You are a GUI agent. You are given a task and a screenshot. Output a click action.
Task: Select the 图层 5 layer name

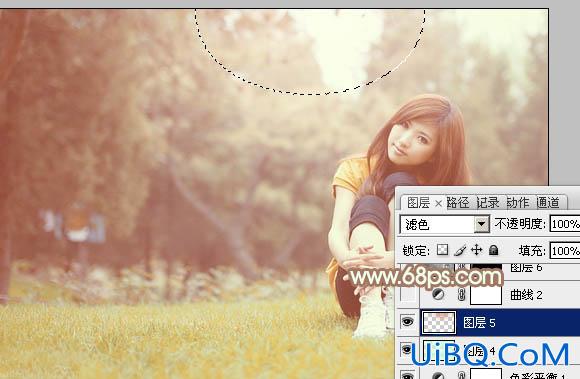(x=479, y=322)
